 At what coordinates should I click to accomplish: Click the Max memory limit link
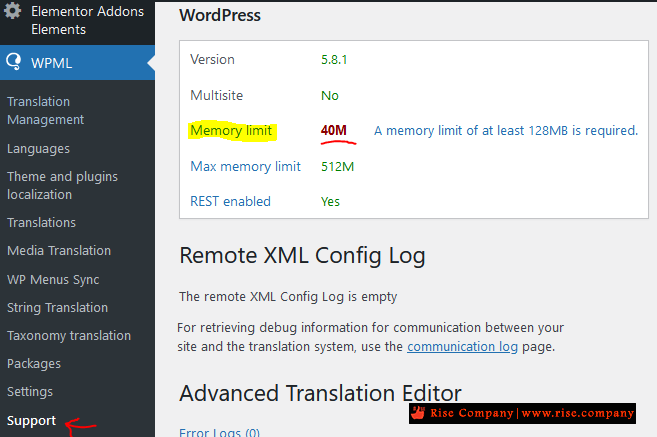click(246, 166)
